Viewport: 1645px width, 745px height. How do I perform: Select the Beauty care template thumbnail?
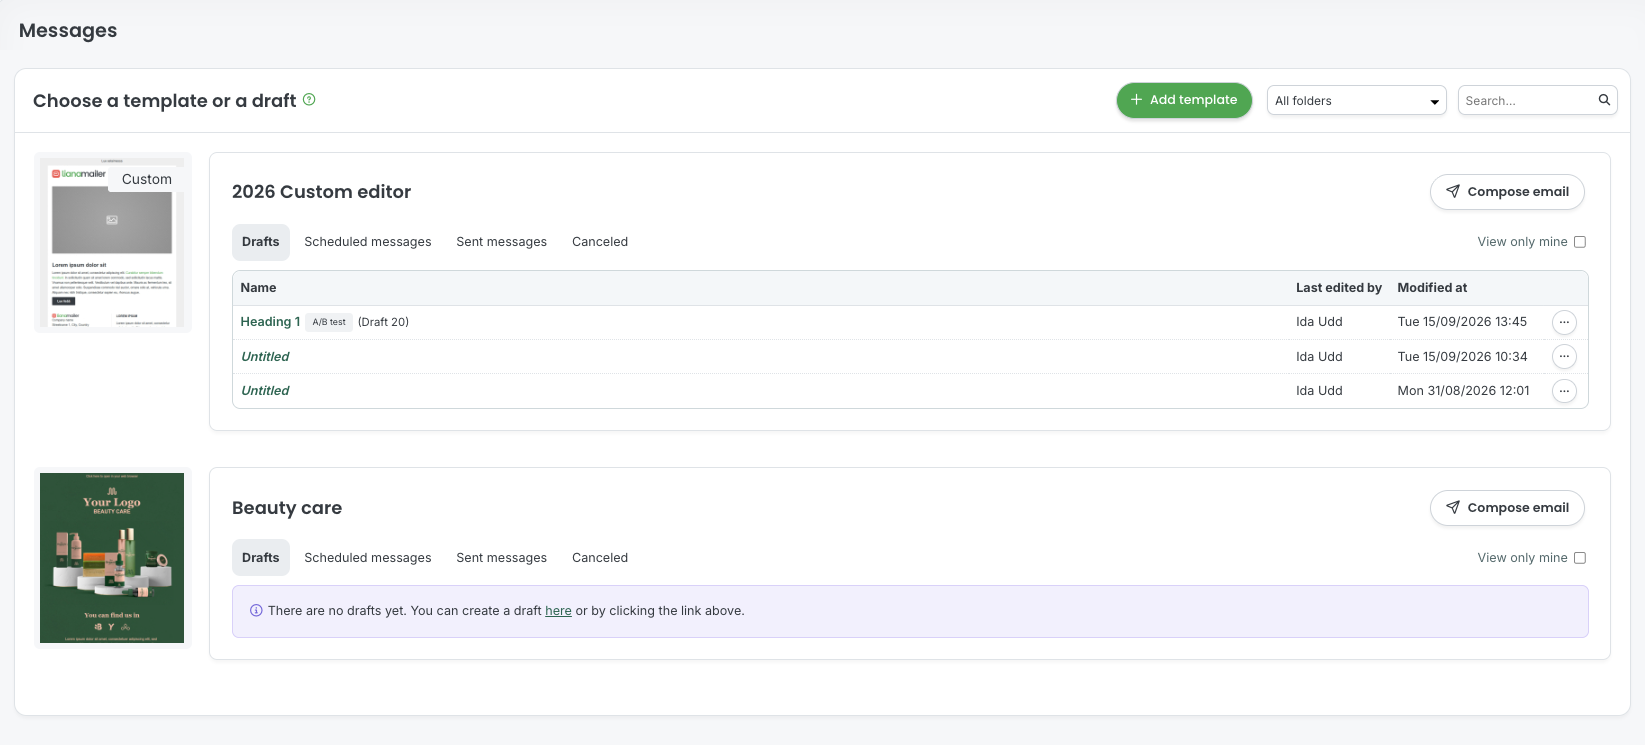(x=112, y=558)
